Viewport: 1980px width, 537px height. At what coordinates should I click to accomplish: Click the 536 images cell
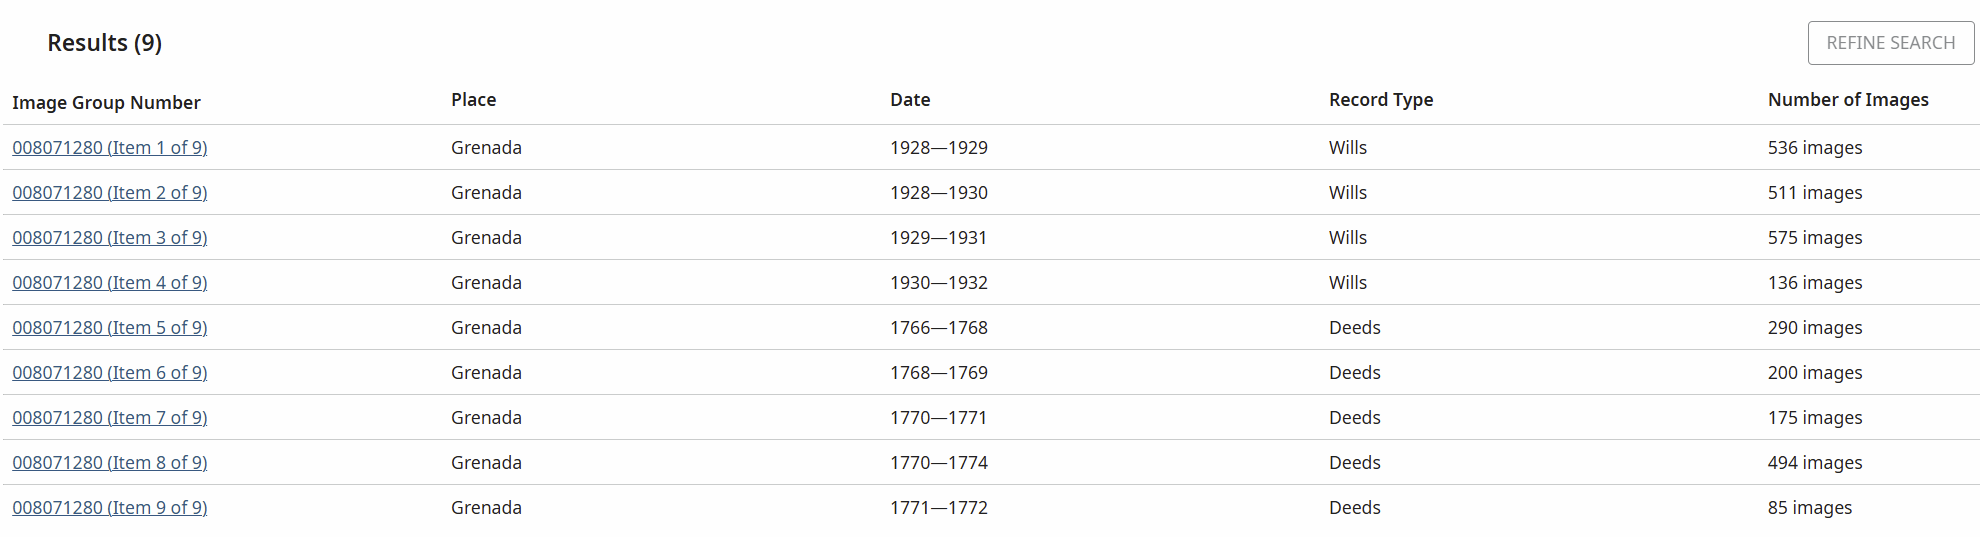coord(1814,148)
